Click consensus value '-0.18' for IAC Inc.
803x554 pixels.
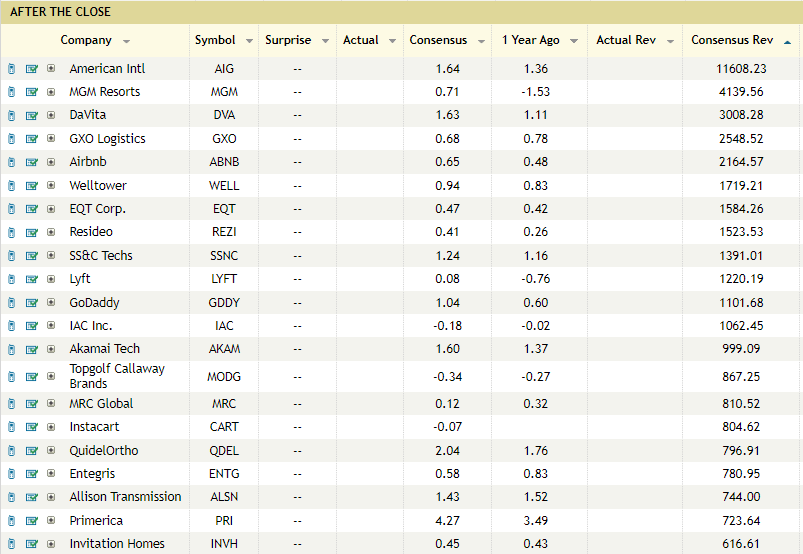[448, 326]
